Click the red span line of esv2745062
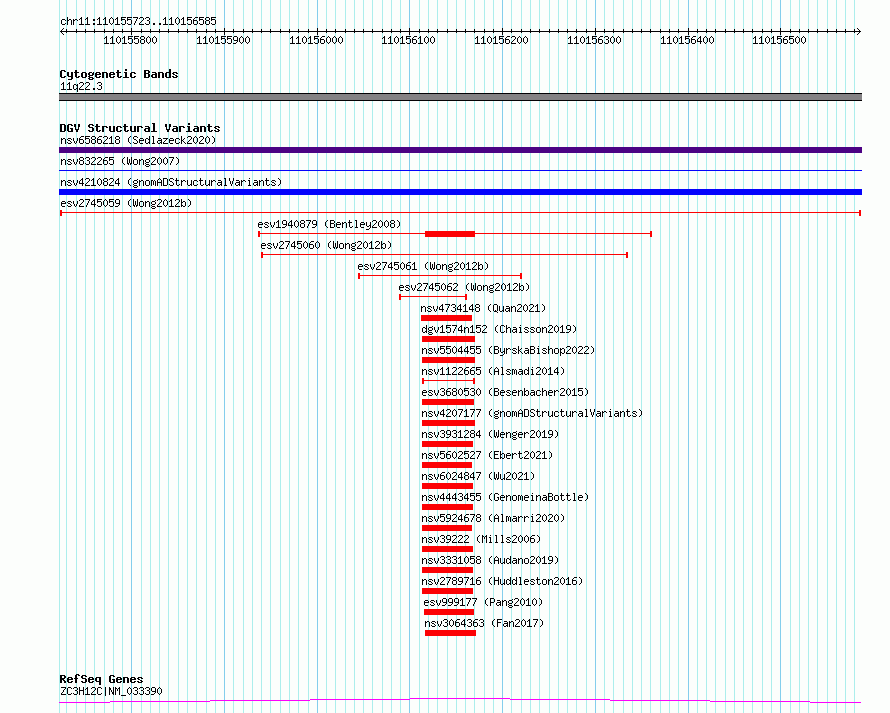890x713 pixels. (433, 297)
